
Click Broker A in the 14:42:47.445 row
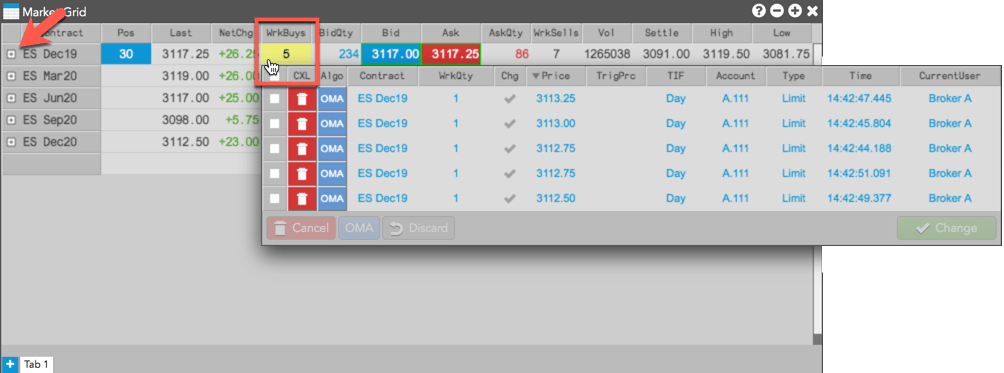(950, 99)
